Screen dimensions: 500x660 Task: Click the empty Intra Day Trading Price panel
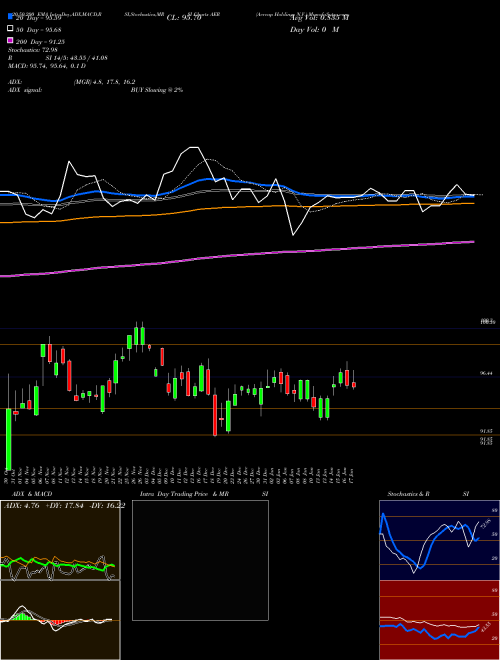point(200,560)
